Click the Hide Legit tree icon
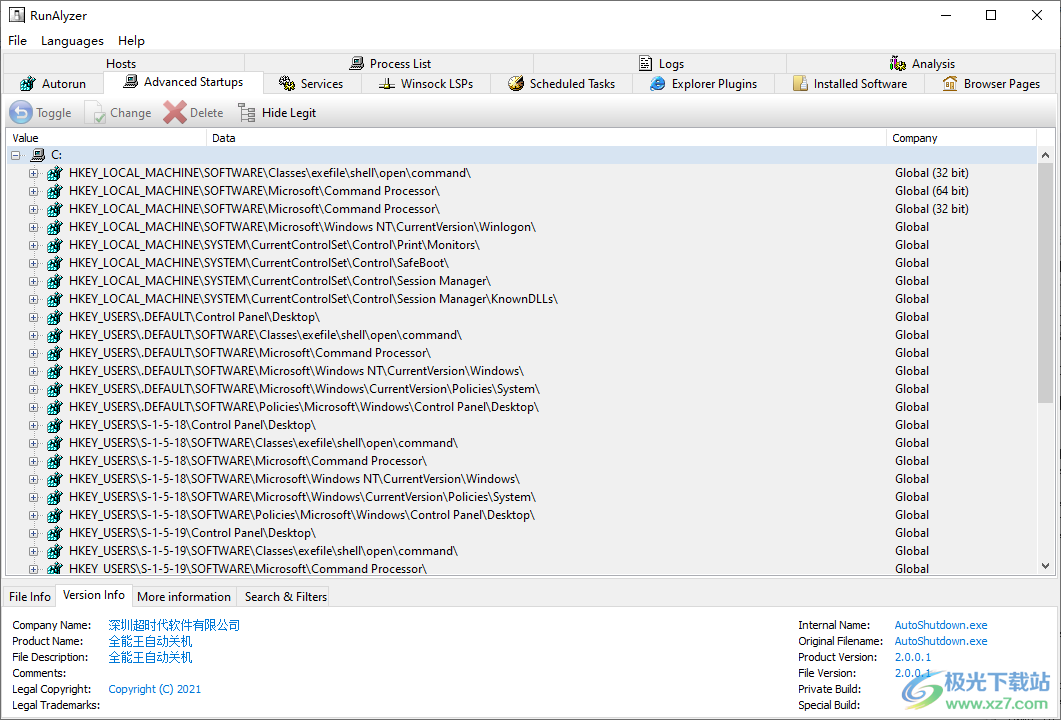Screen dimensions: 1061x720 tap(247, 112)
